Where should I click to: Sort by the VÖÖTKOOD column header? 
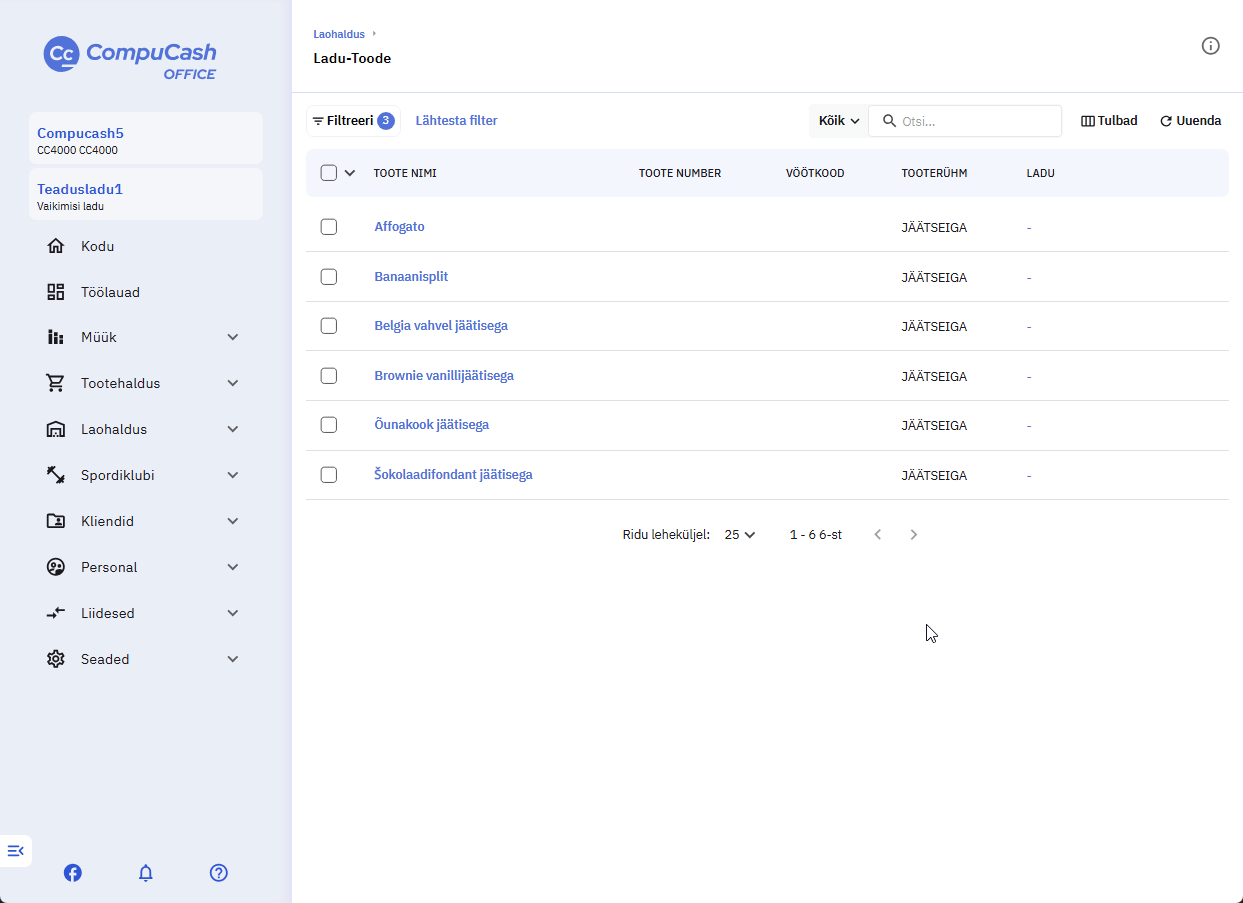click(x=815, y=173)
